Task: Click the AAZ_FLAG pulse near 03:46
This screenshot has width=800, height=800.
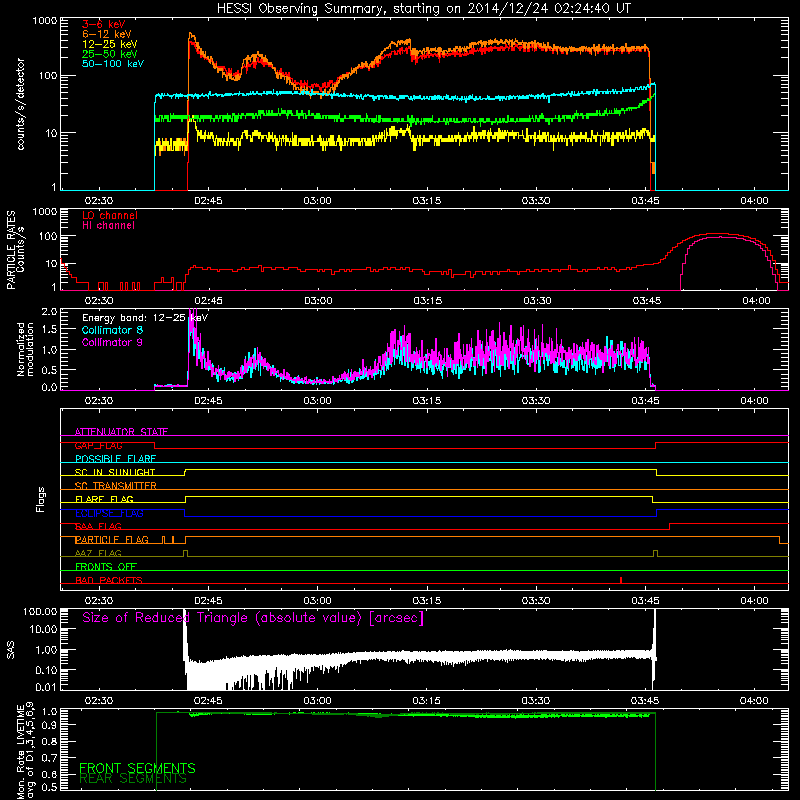Action: 656,553
